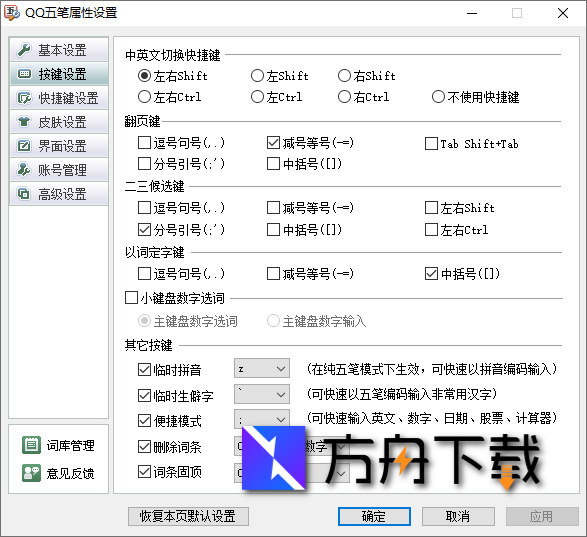Image resolution: width=587 pixels, height=537 pixels.
Task: Click the 词库管理 notebook icon
Action: click(x=31, y=445)
